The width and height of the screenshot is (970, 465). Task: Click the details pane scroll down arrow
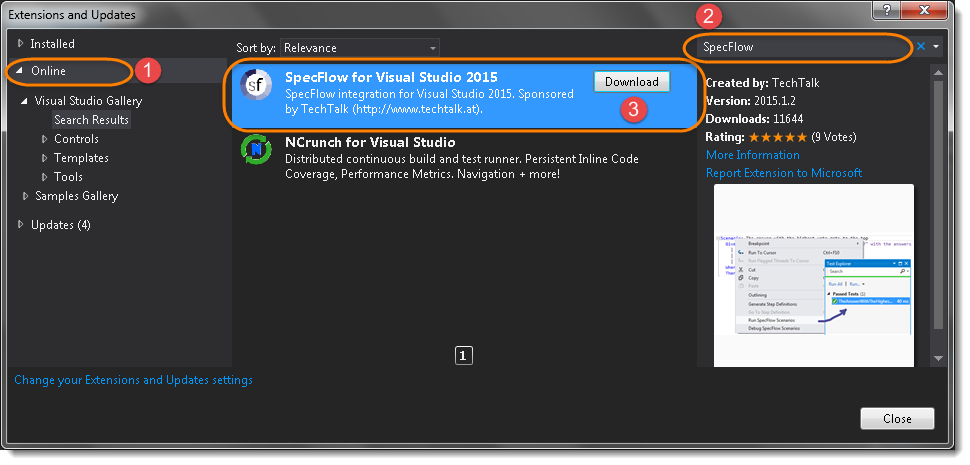point(938,358)
